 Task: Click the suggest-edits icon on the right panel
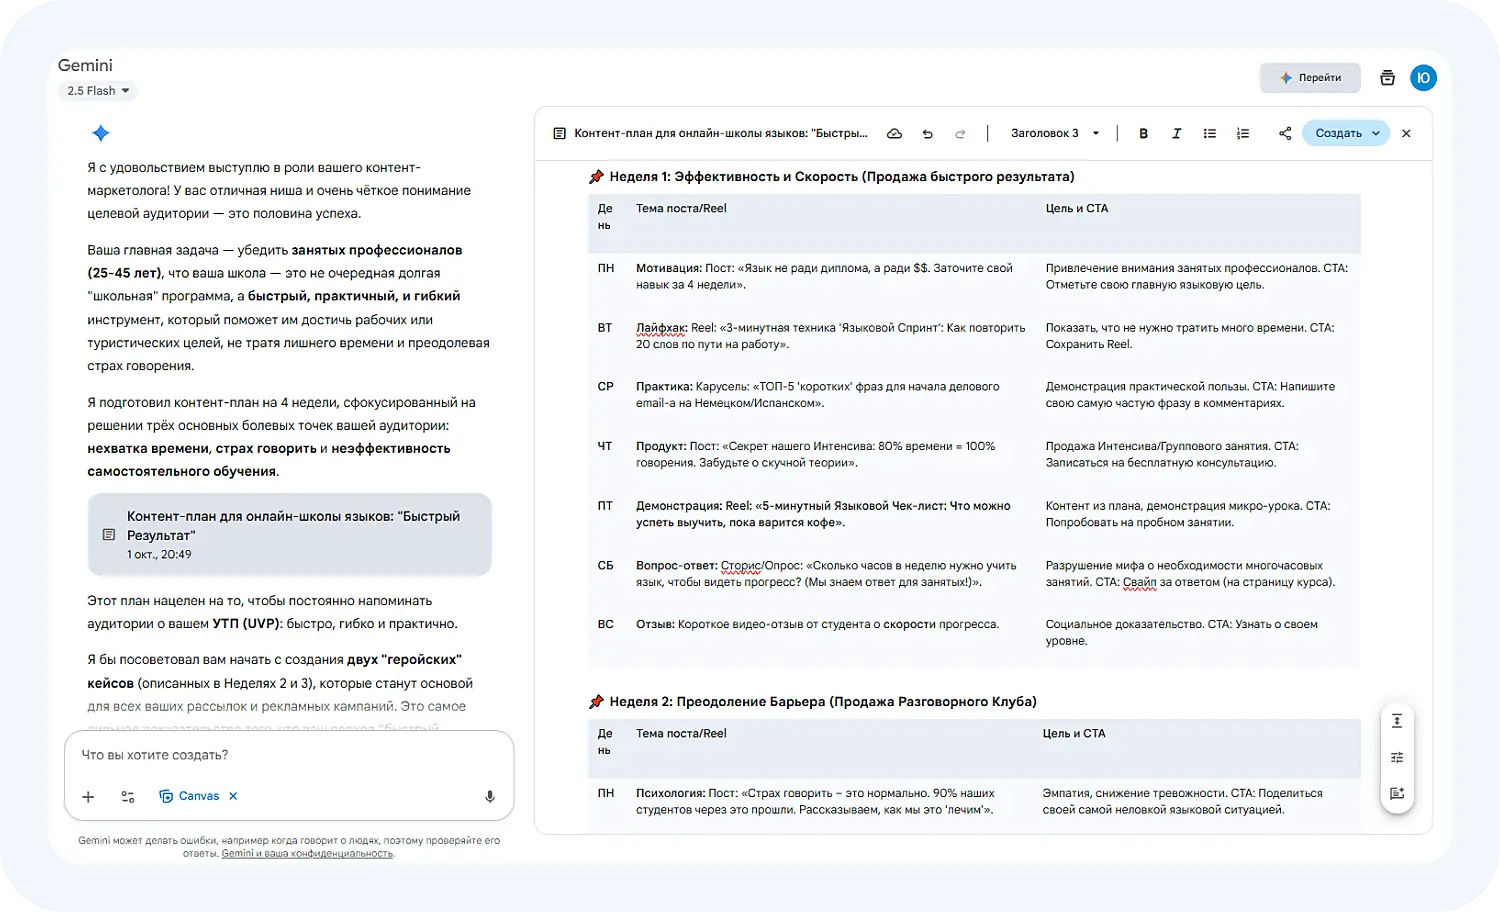click(x=1396, y=793)
